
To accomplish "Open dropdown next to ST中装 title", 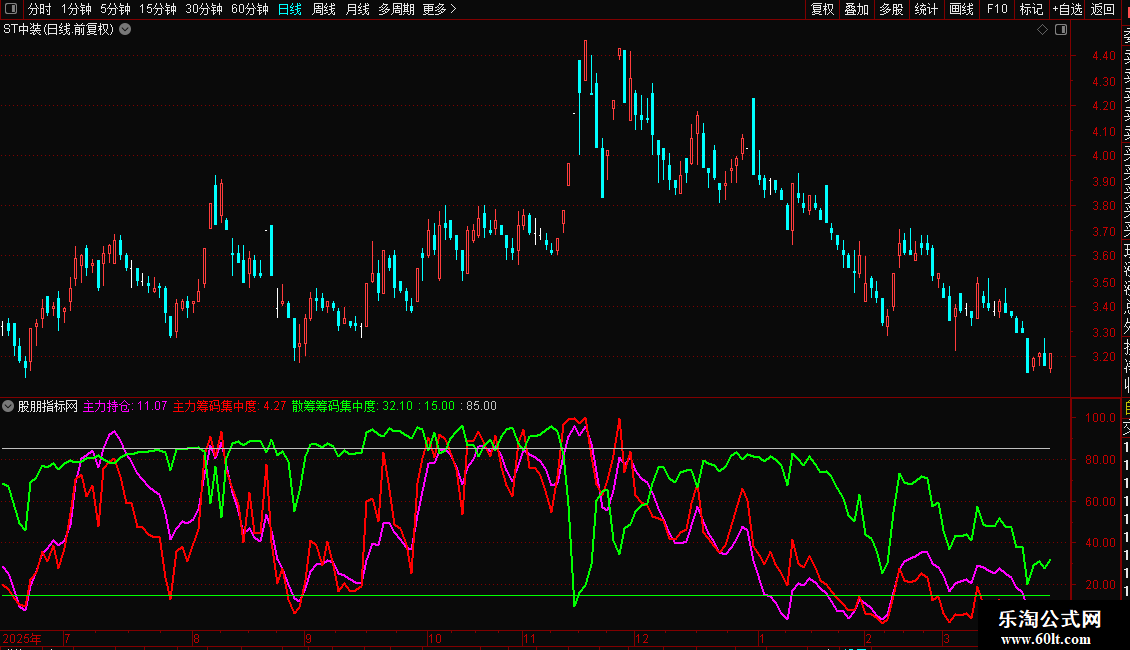I will coord(125,30).
